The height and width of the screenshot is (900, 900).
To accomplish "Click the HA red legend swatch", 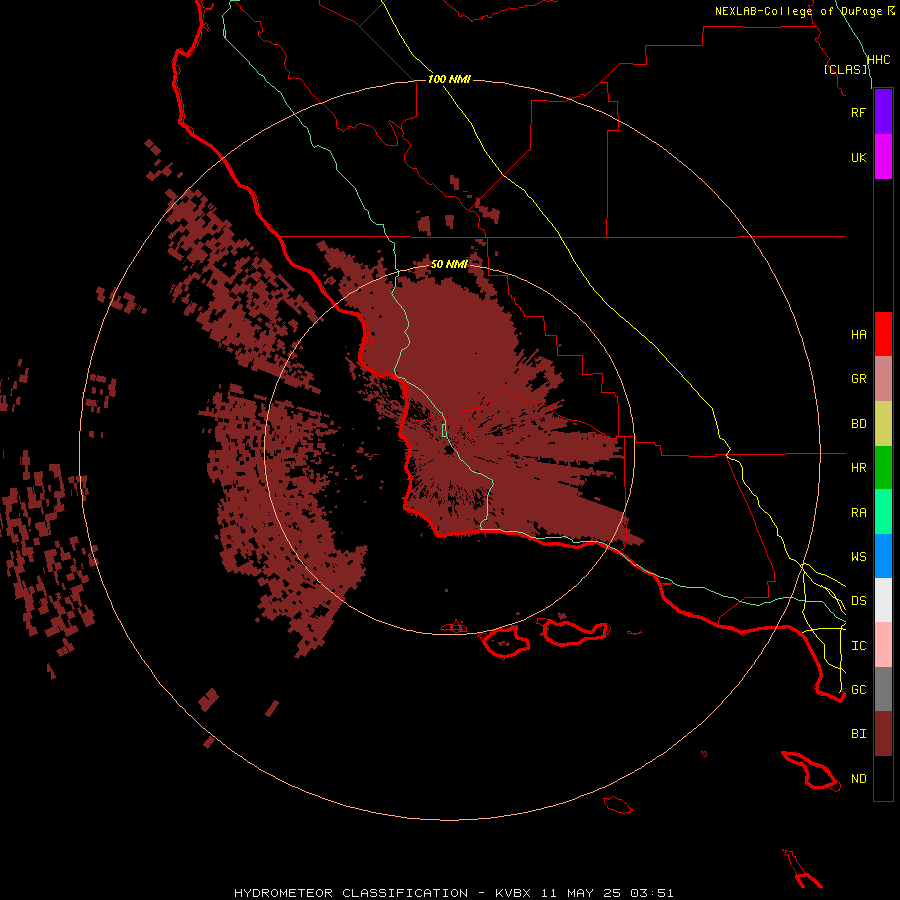I will pos(883,334).
